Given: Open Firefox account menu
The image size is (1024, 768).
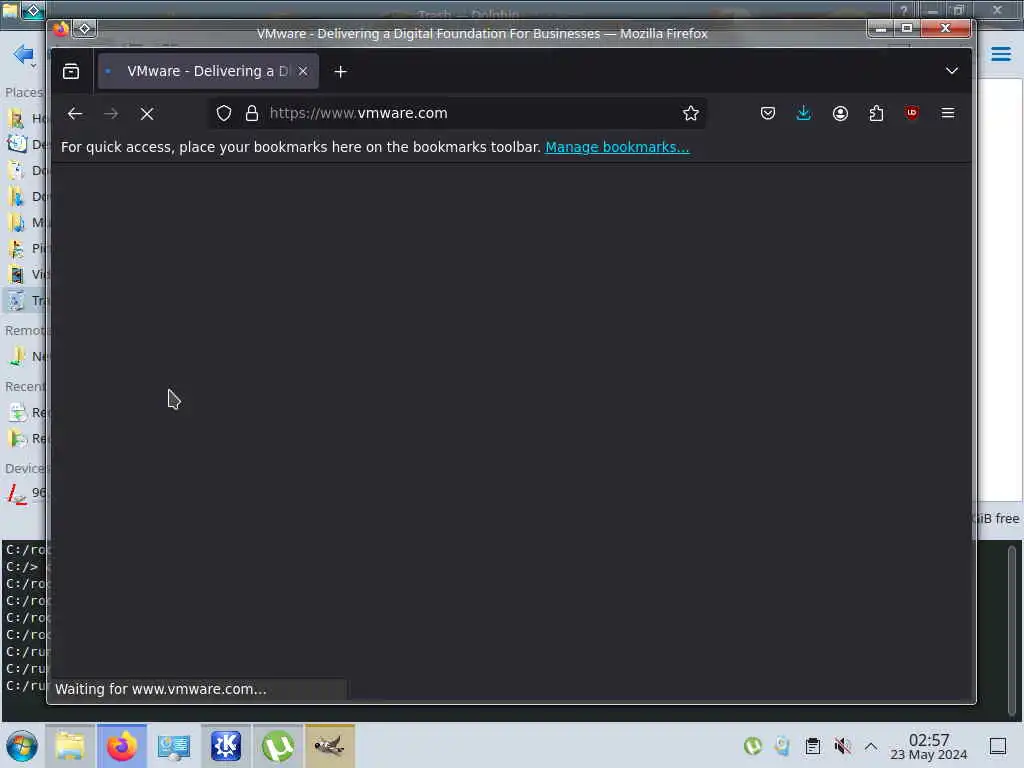Looking at the screenshot, I should coord(840,113).
